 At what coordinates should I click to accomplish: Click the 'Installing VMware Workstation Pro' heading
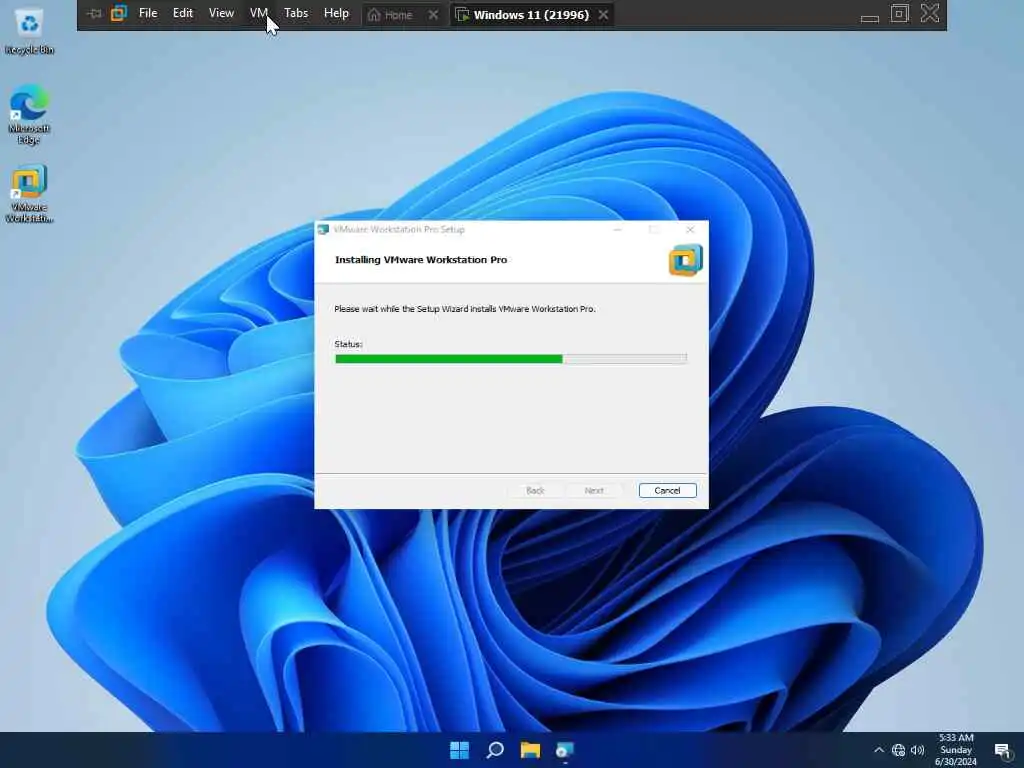coord(421,260)
